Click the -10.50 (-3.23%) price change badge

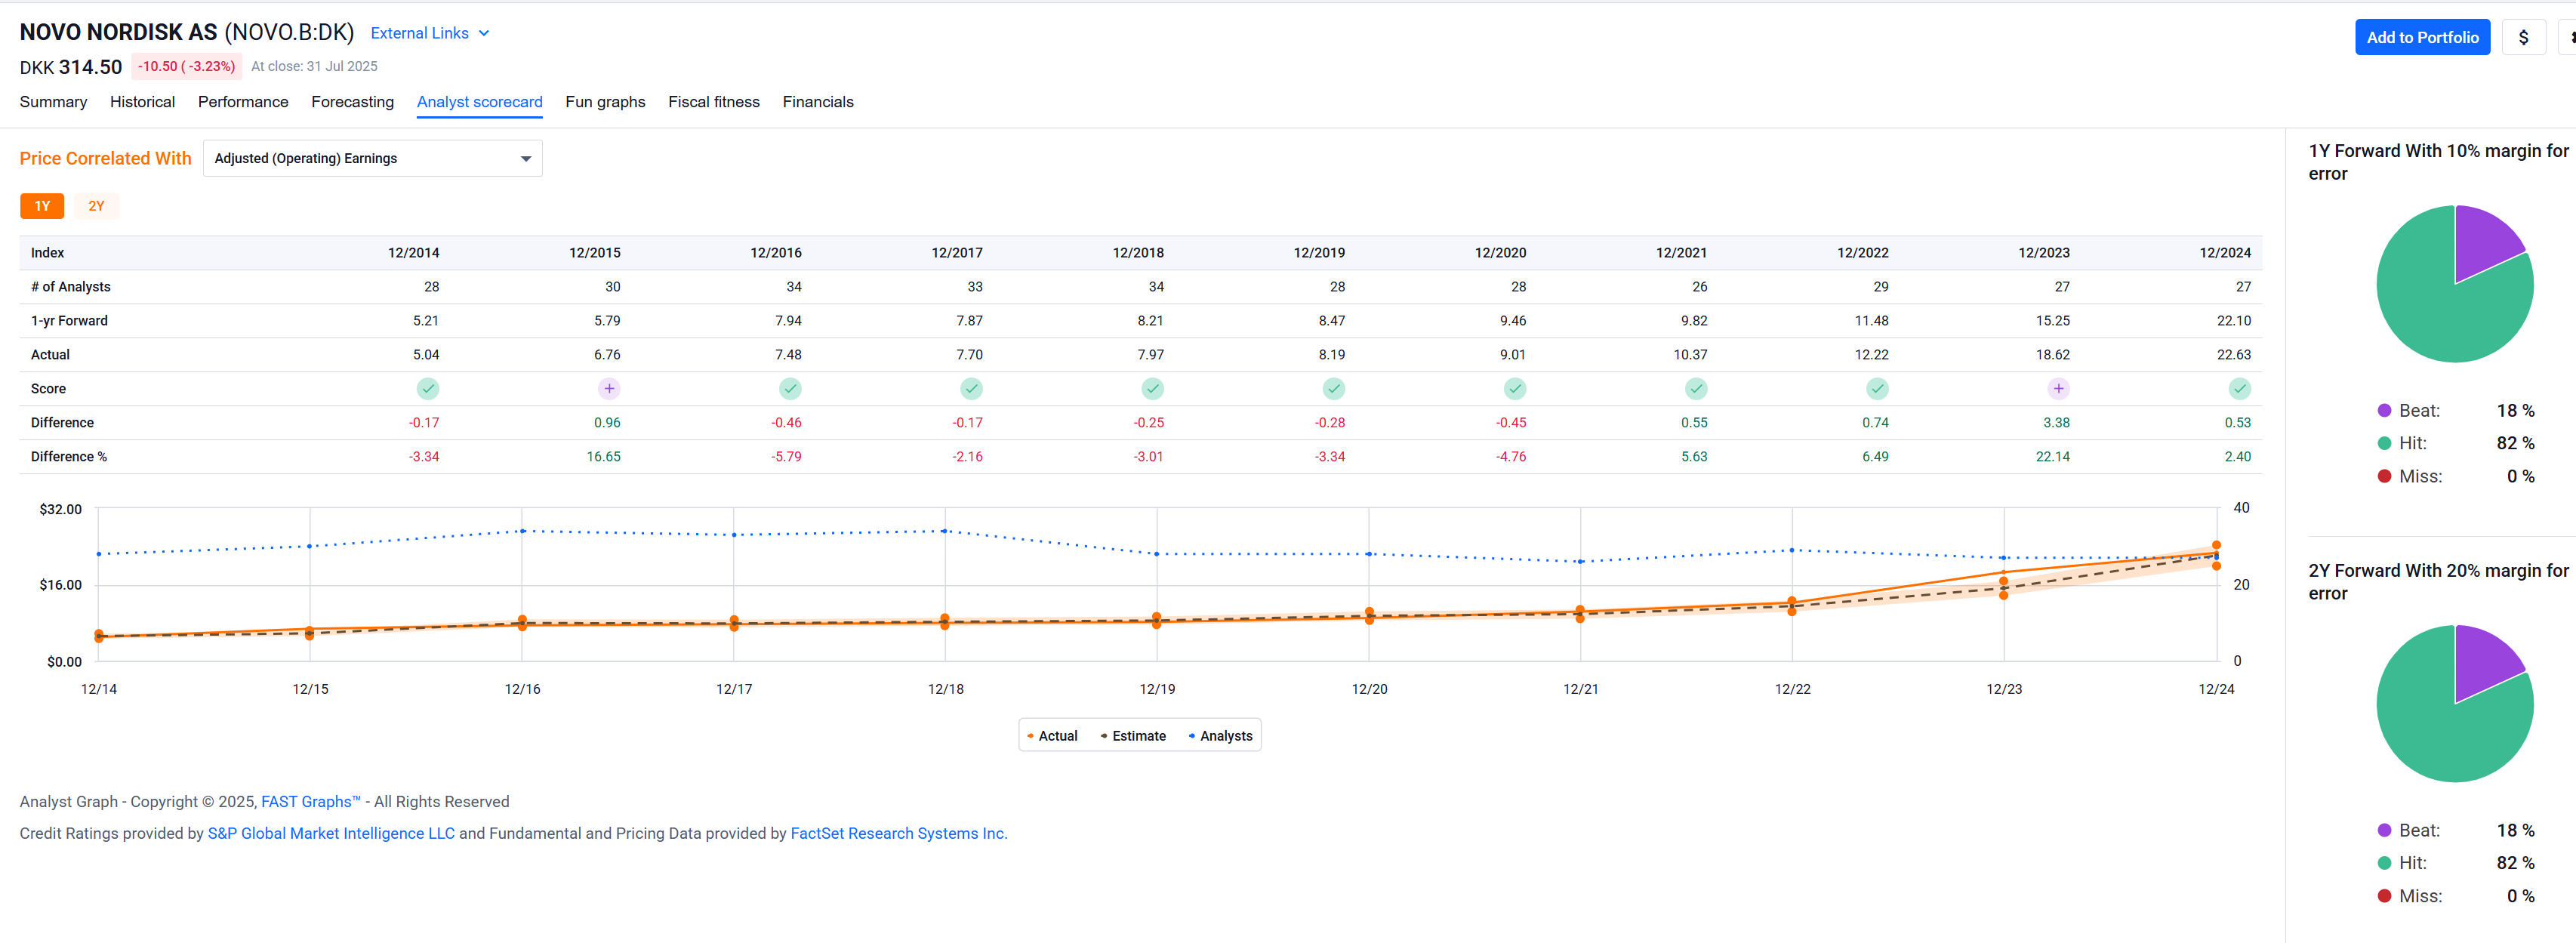click(187, 66)
